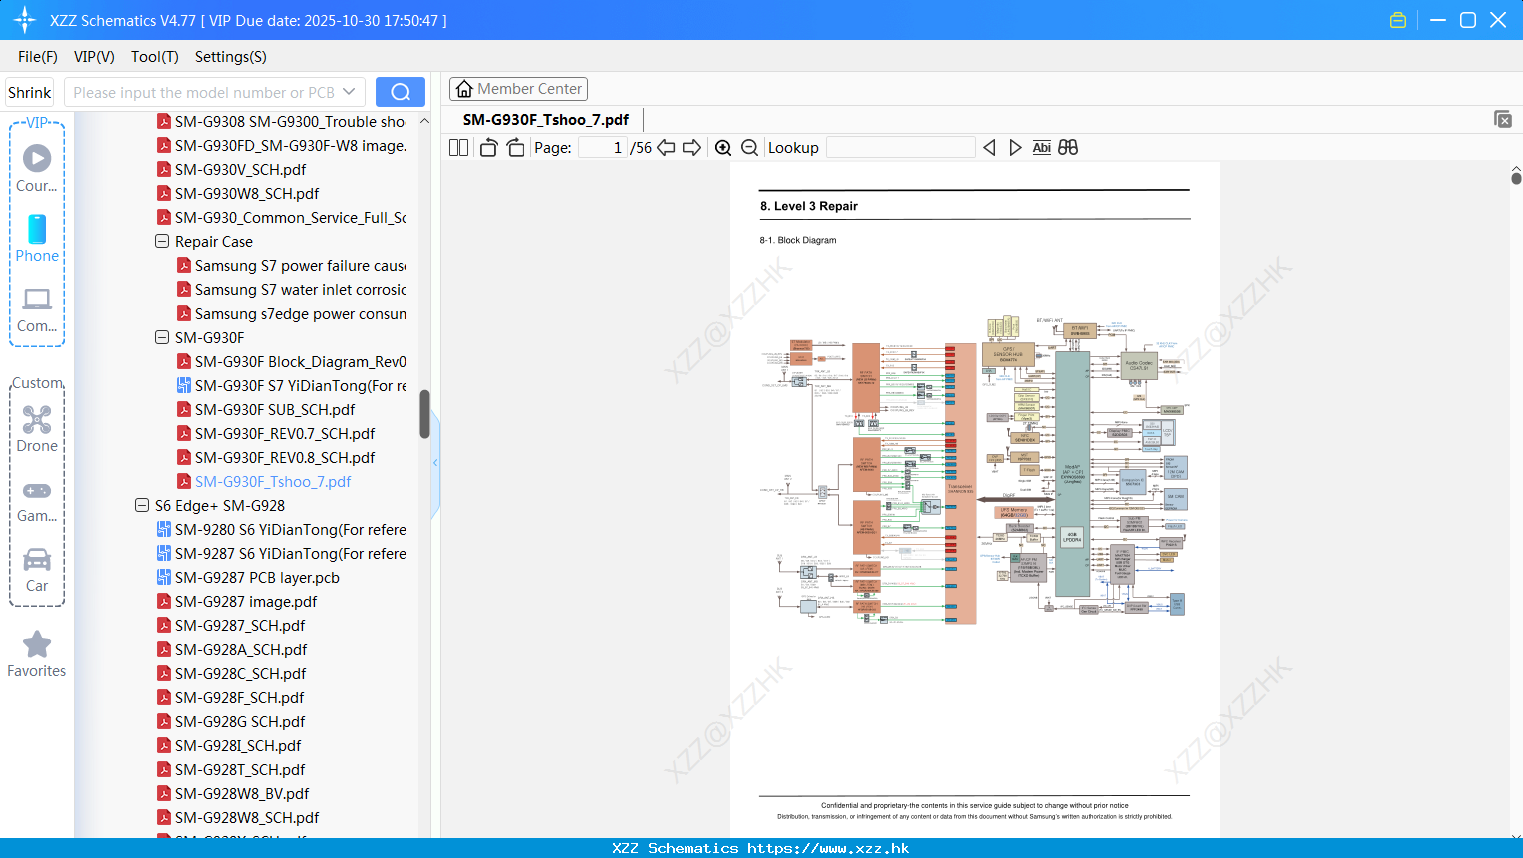This screenshot has height=858, width=1523.
Task: Open SM-G928W8_BV.pdf
Action: click(242, 794)
